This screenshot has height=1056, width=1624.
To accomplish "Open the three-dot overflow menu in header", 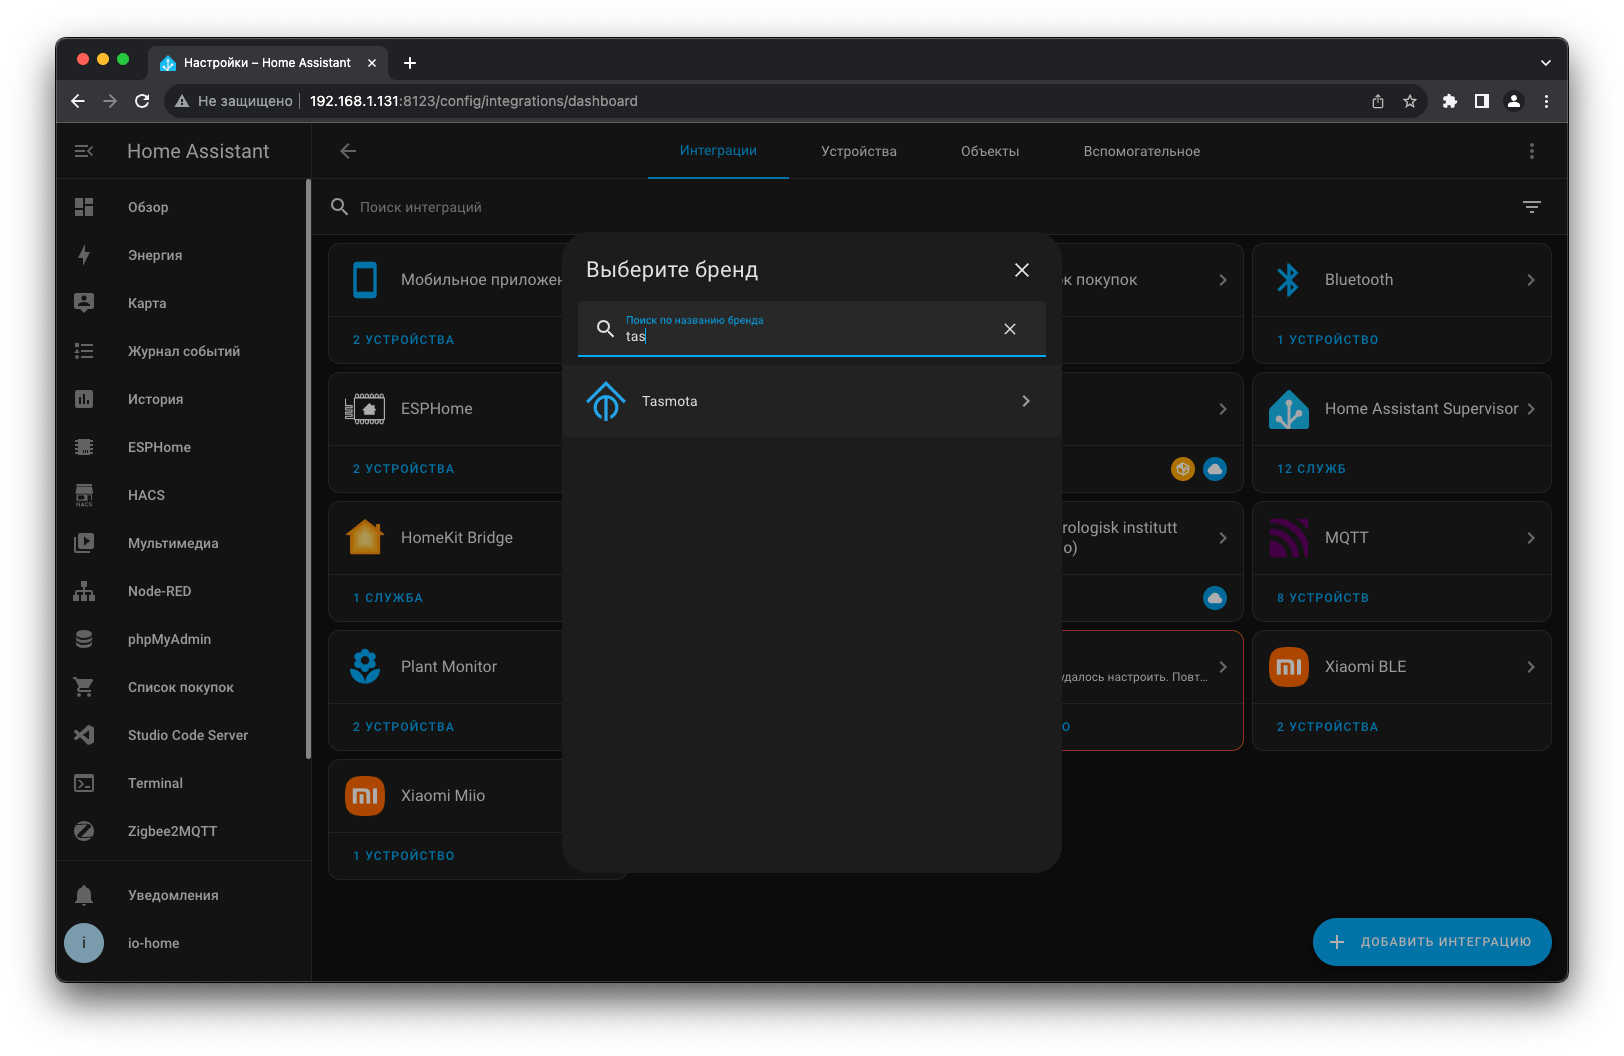I will (1531, 151).
